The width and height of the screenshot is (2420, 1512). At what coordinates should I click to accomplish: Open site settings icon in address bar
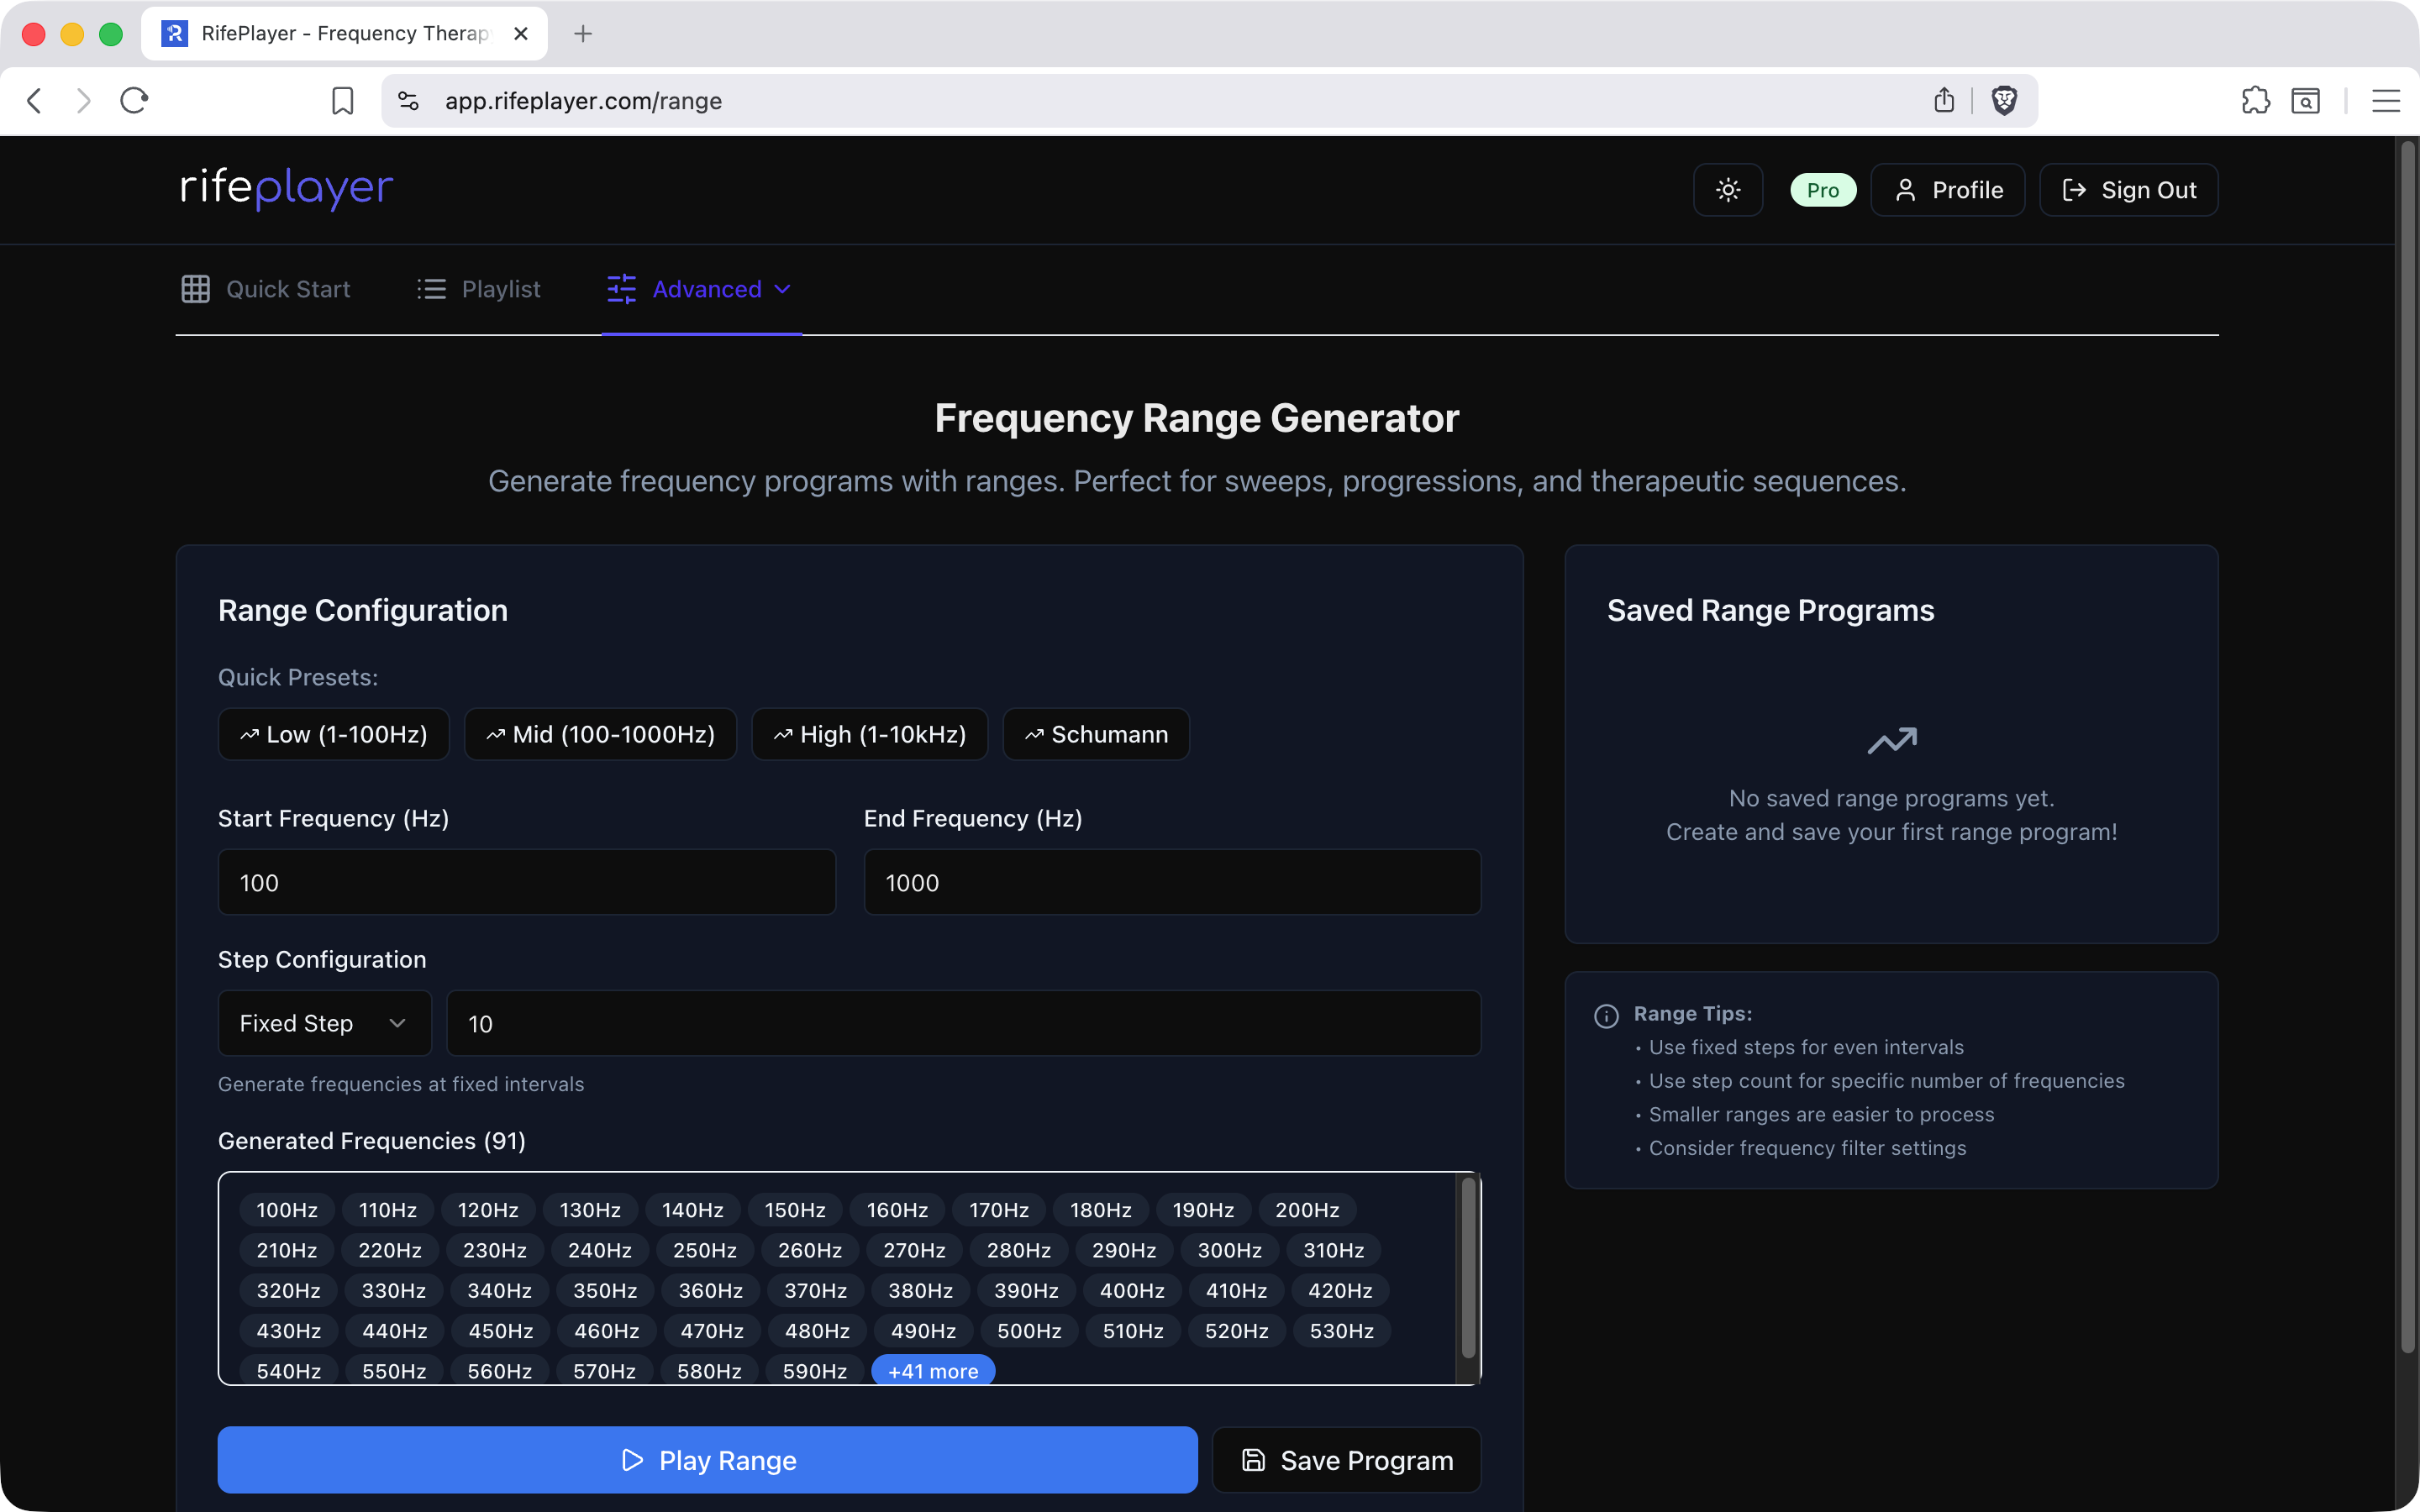[408, 101]
